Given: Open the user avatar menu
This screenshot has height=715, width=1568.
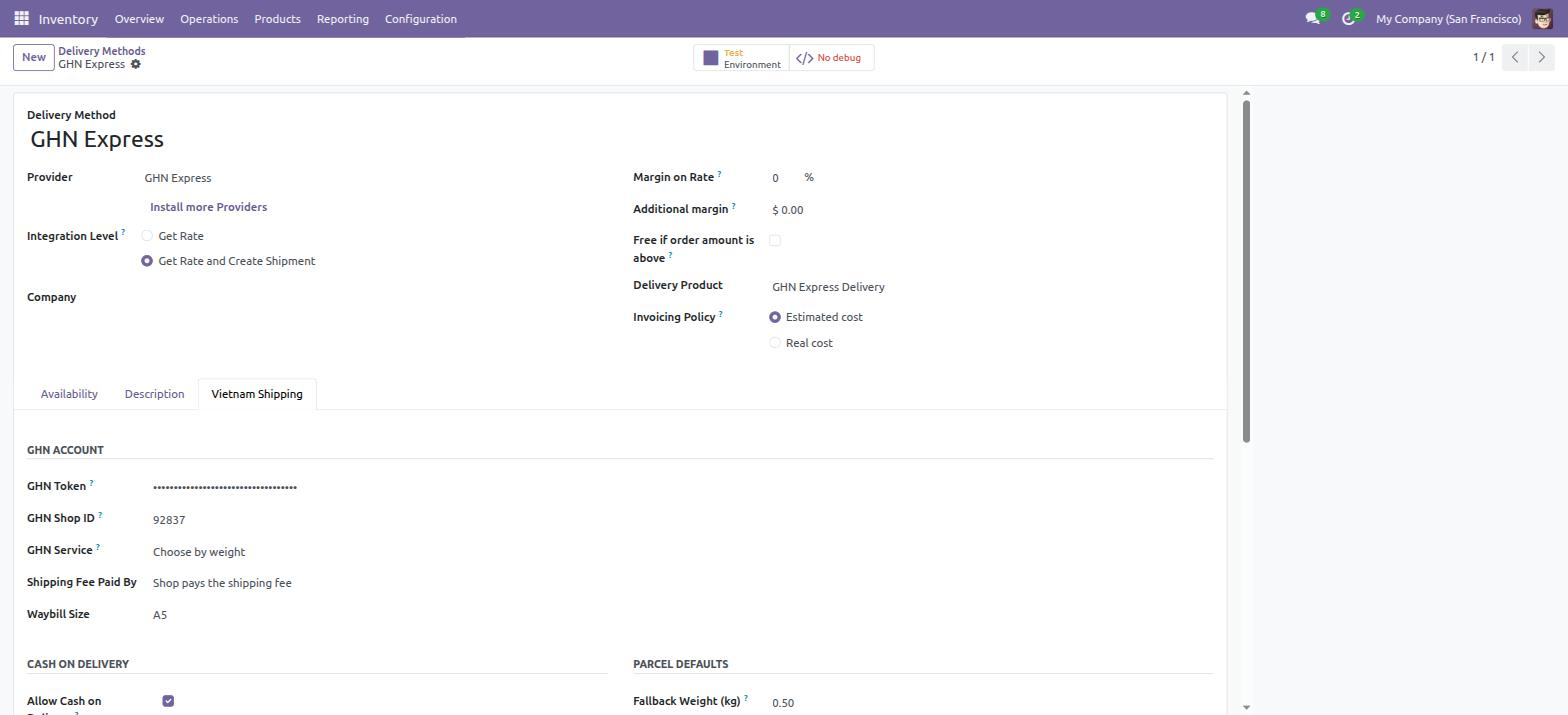Looking at the screenshot, I should click(x=1542, y=18).
